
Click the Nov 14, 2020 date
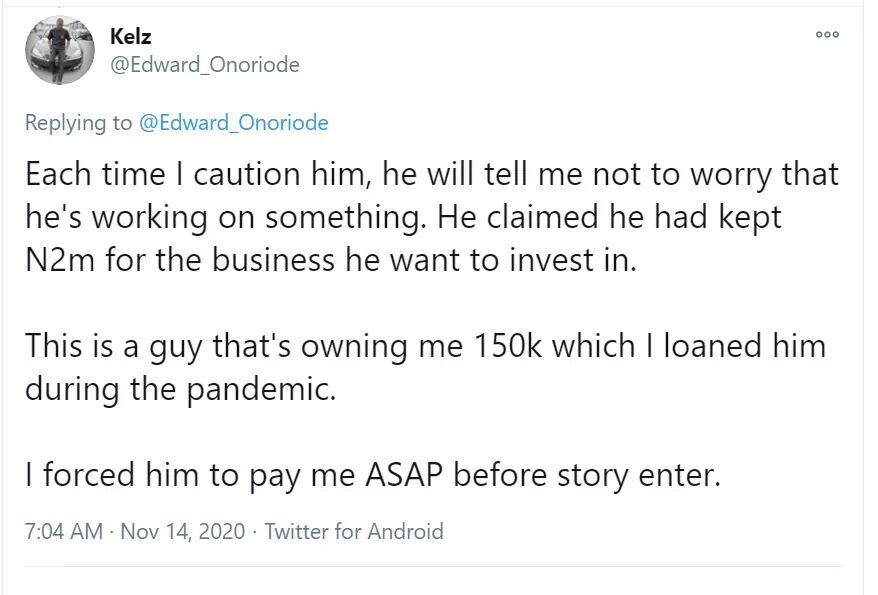(x=182, y=531)
